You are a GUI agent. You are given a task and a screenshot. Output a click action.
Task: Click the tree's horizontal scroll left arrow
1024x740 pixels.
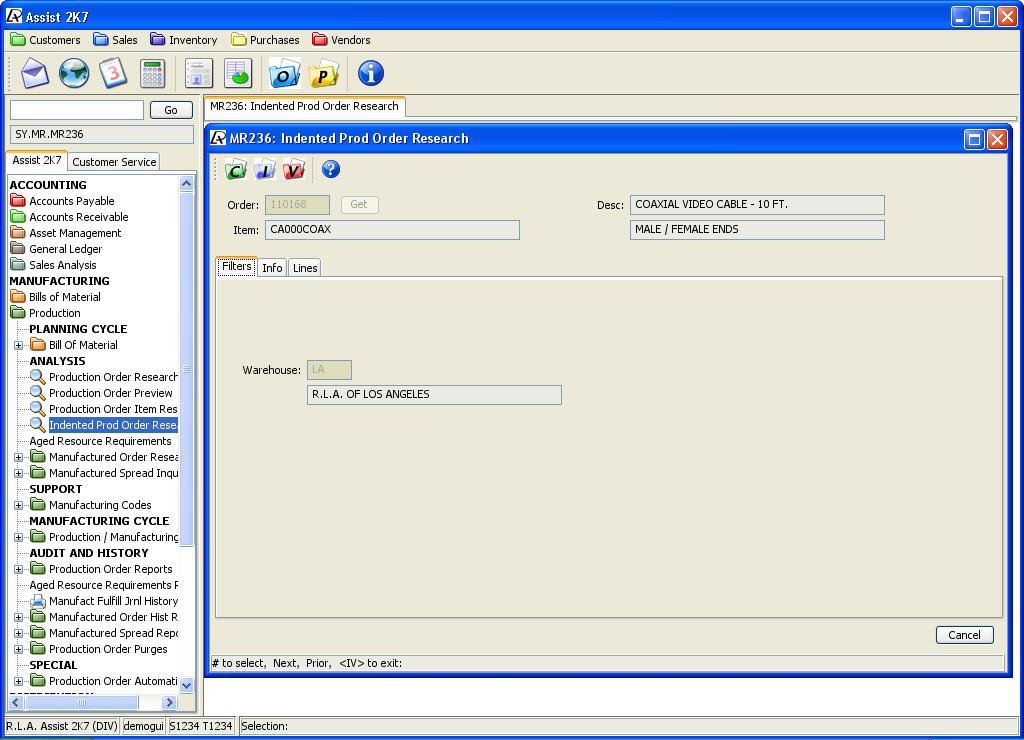point(17,703)
